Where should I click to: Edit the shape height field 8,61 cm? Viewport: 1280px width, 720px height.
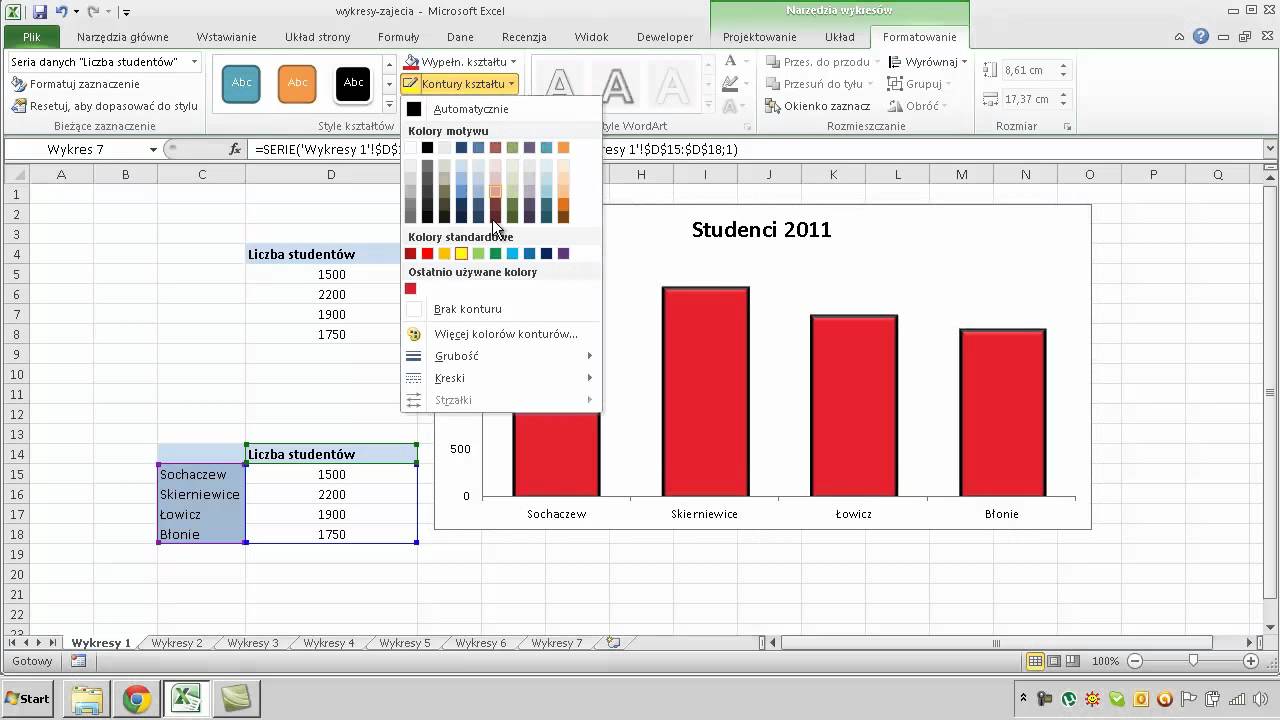coord(1028,70)
